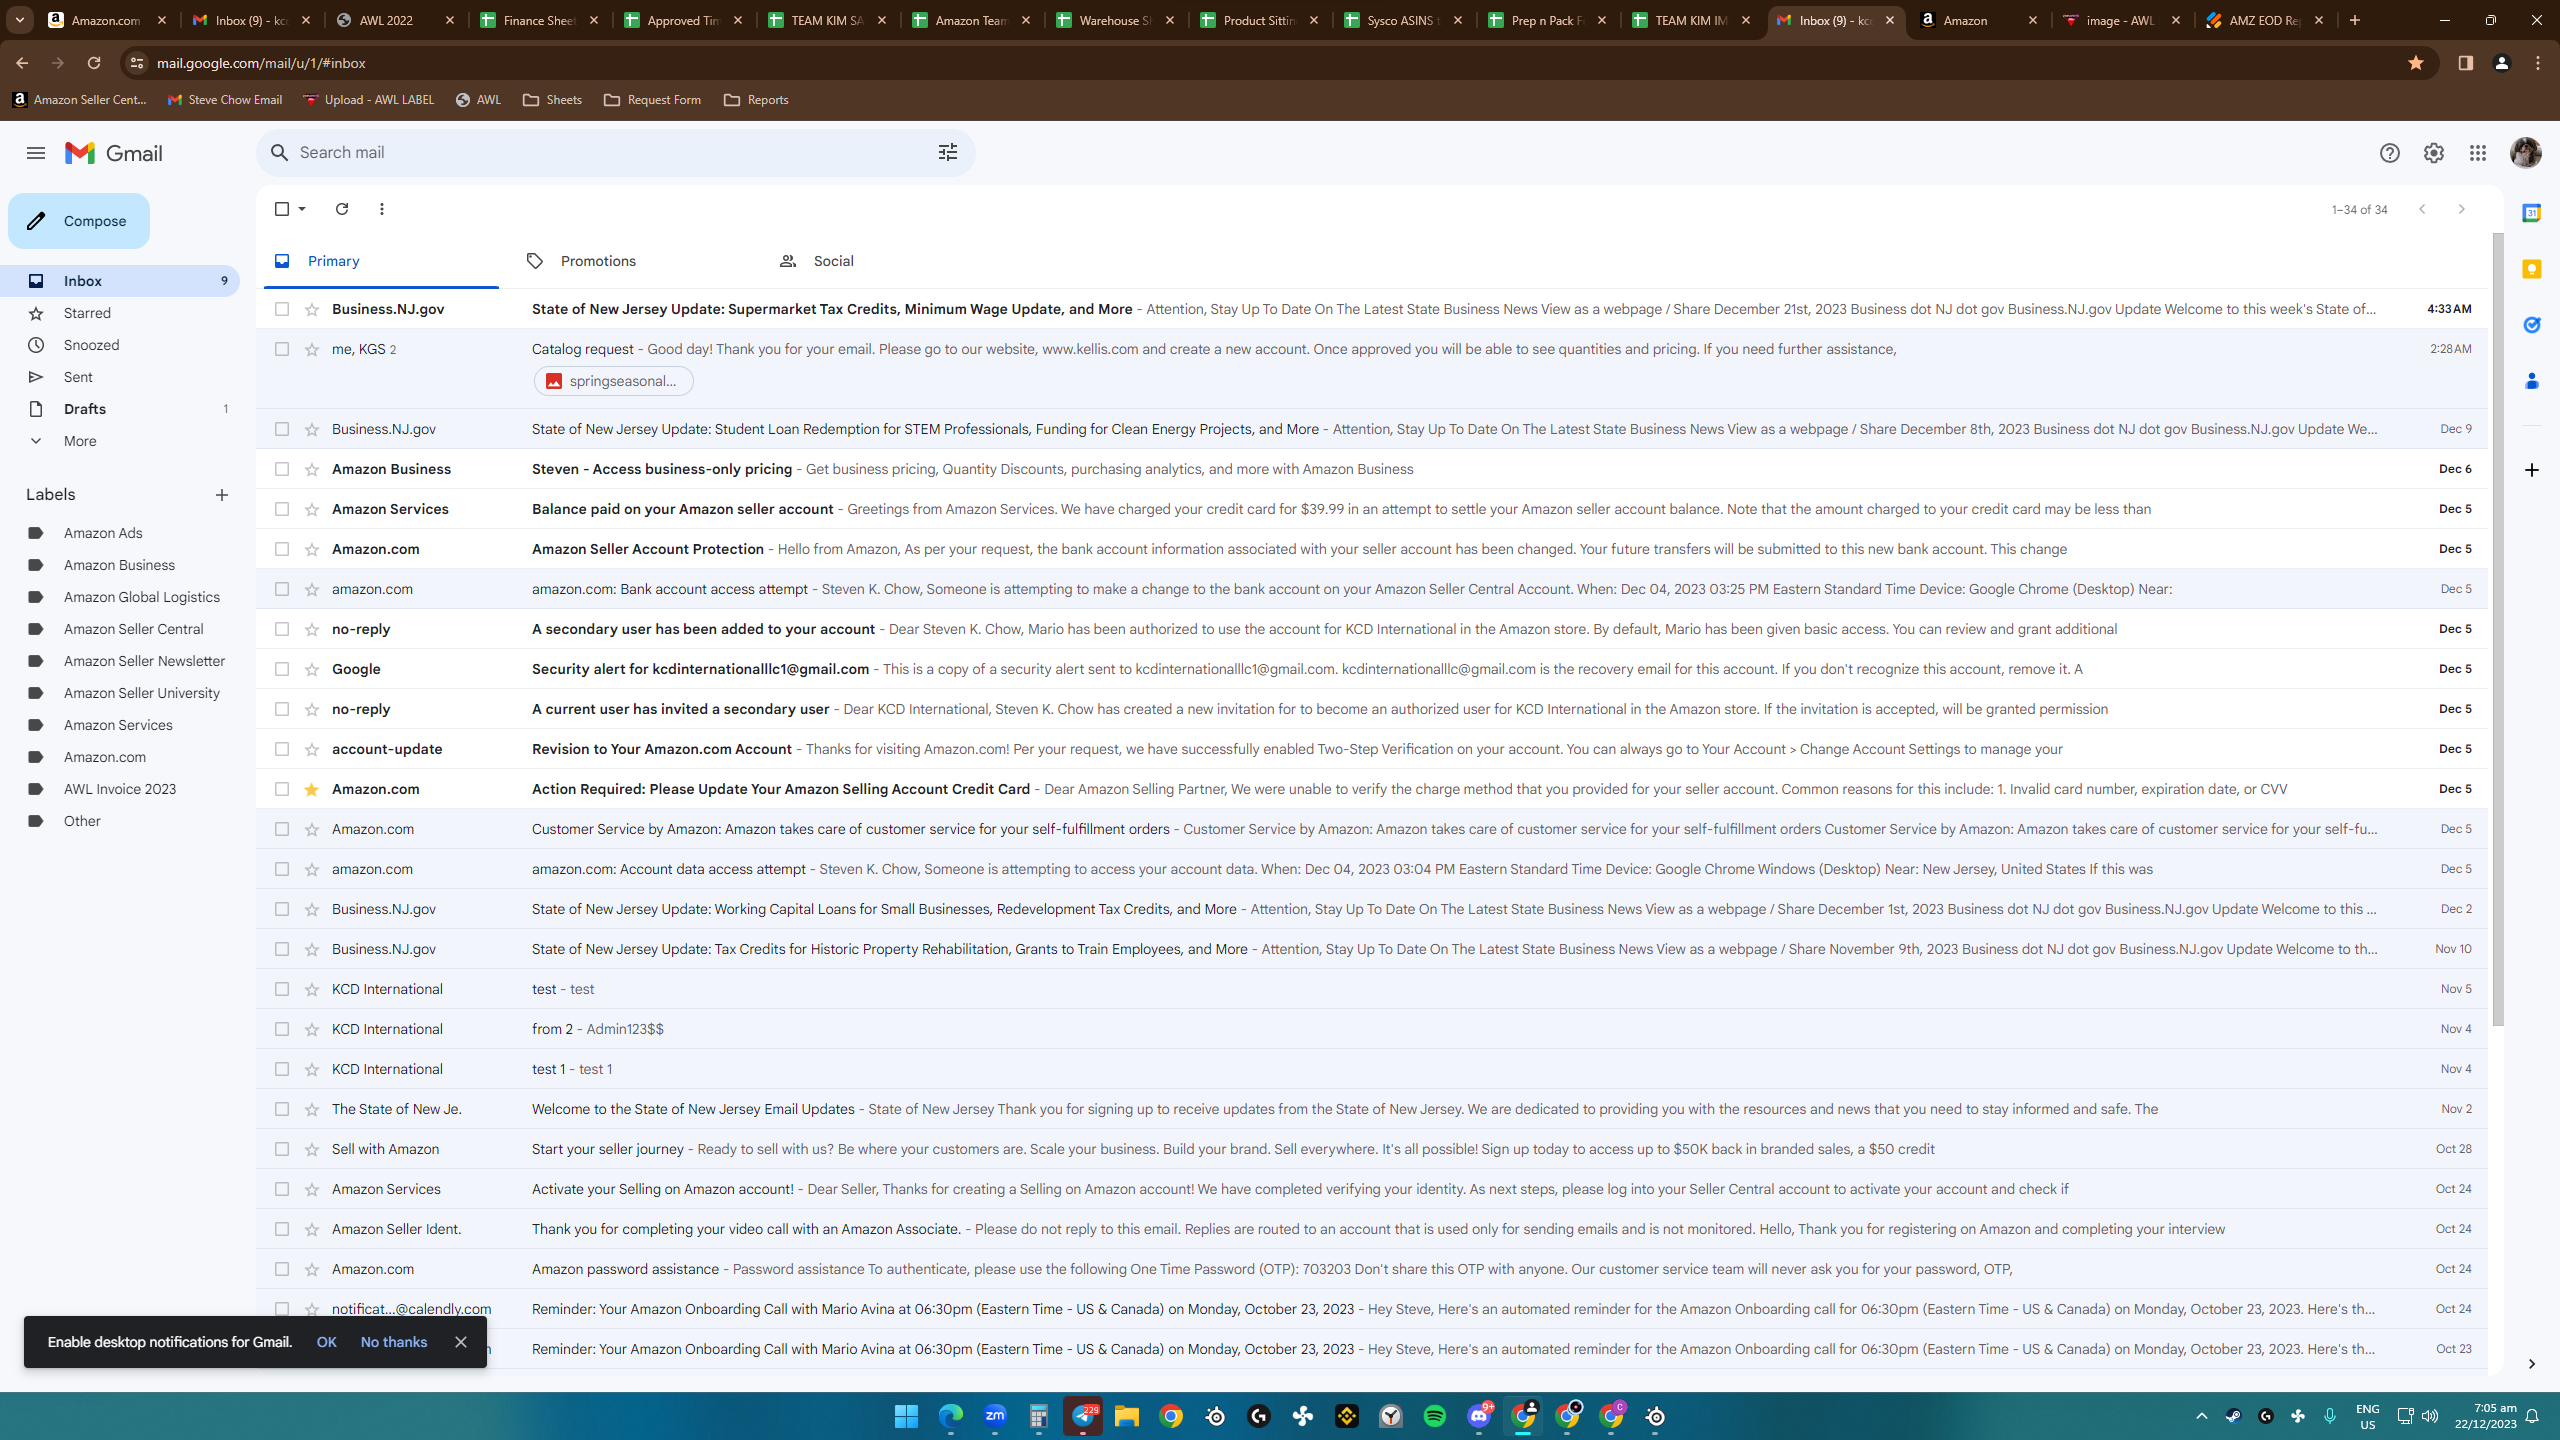Refresh the inbox message list
2560x1440 pixels.
pyautogui.click(x=342, y=209)
